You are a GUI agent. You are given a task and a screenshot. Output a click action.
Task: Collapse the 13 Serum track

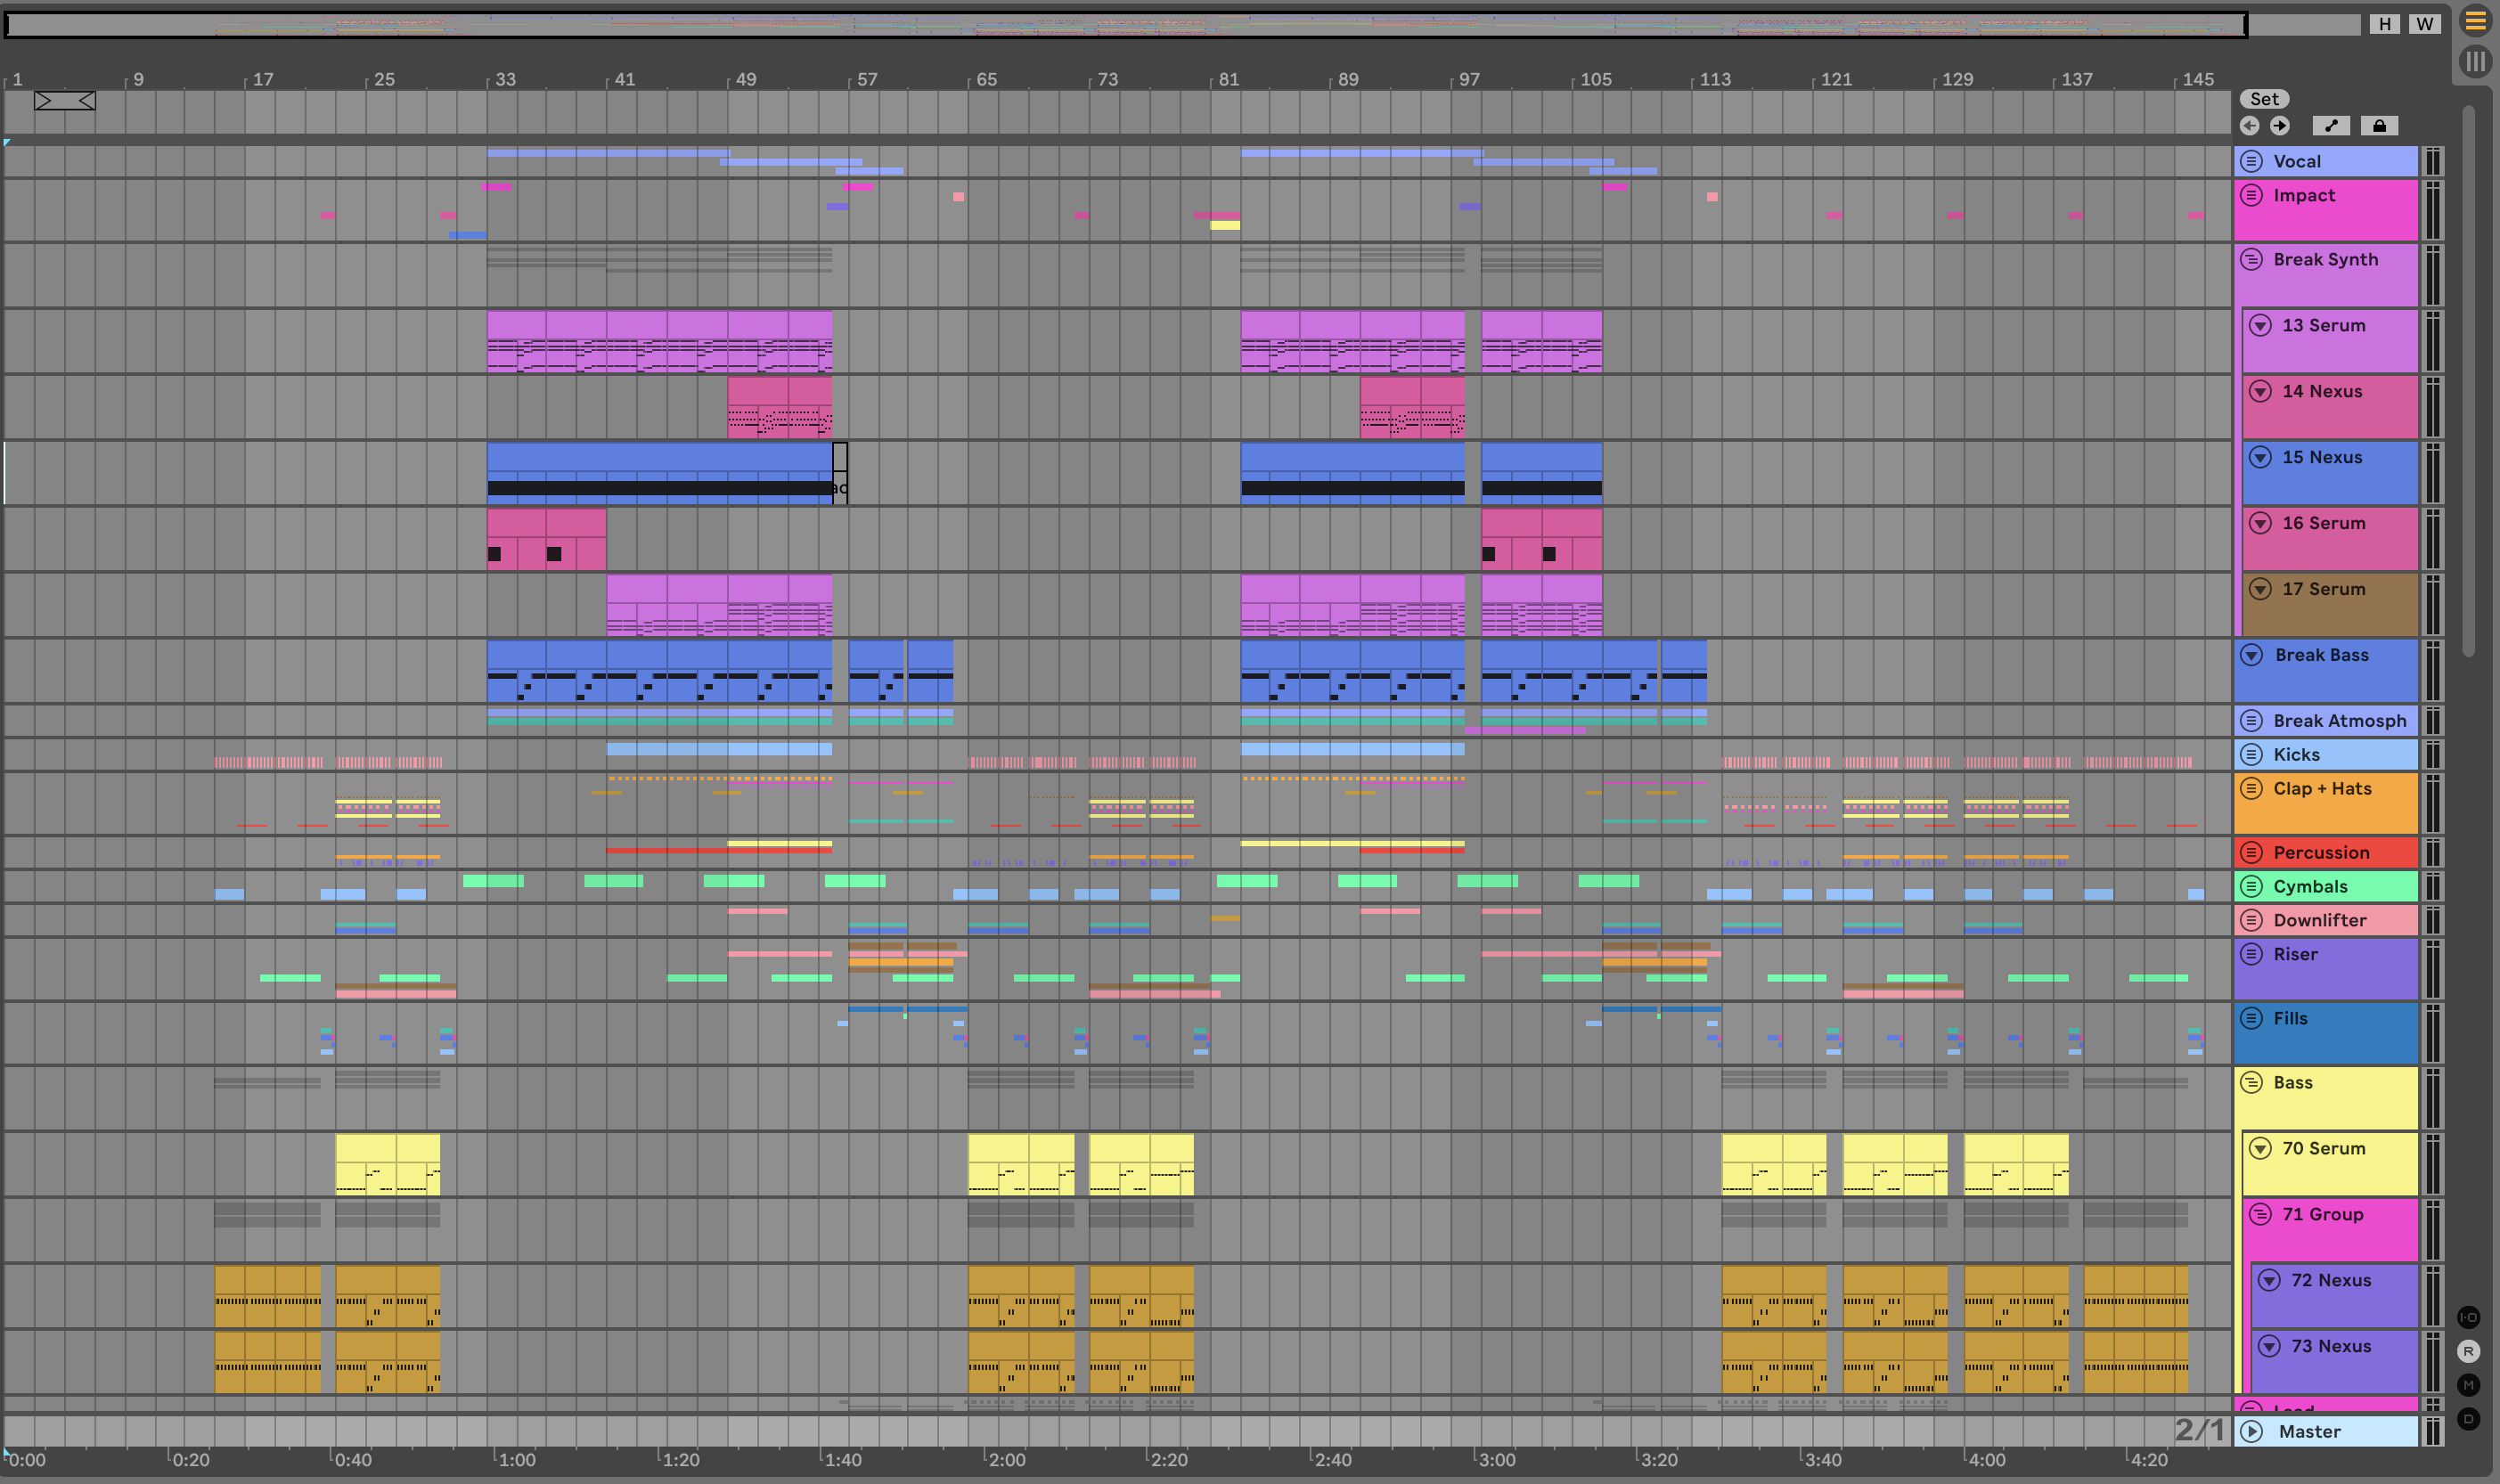click(x=2260, y=325)
